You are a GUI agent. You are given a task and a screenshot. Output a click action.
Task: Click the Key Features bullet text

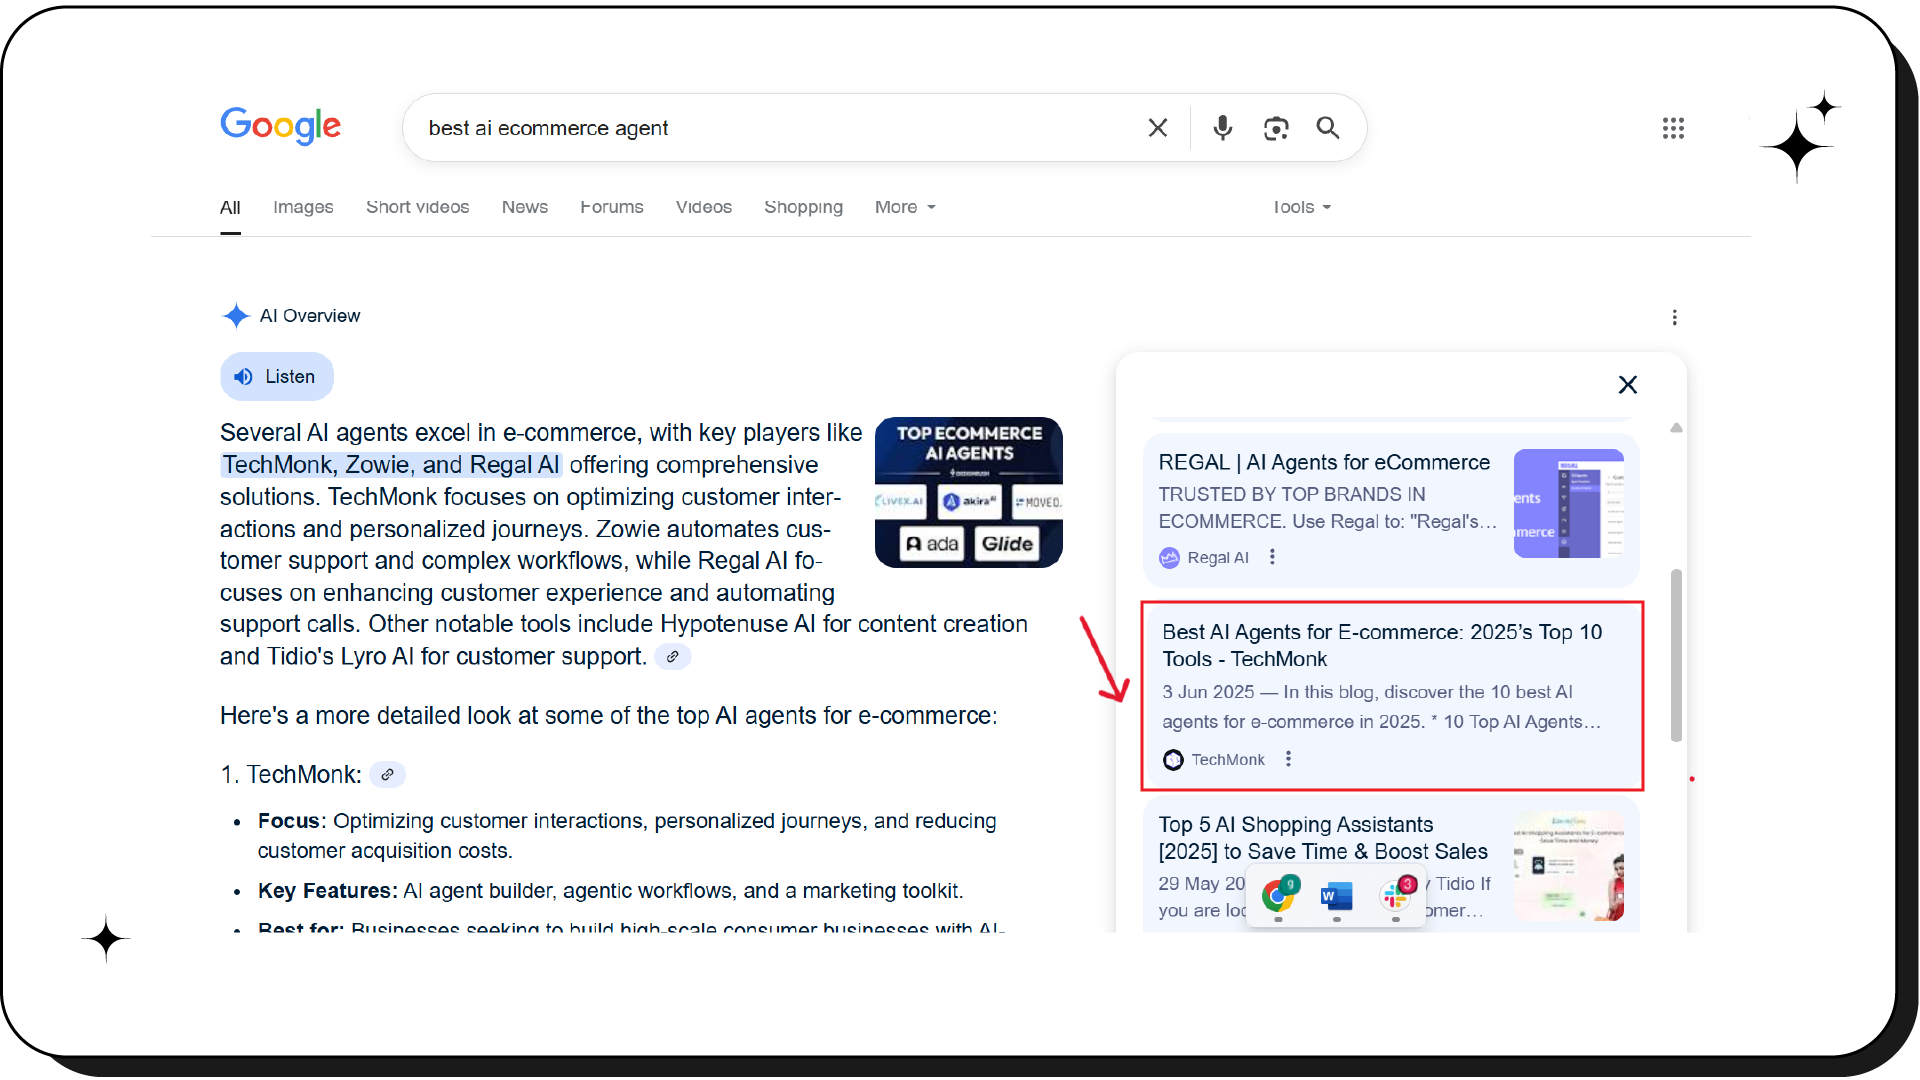(610, 891)
